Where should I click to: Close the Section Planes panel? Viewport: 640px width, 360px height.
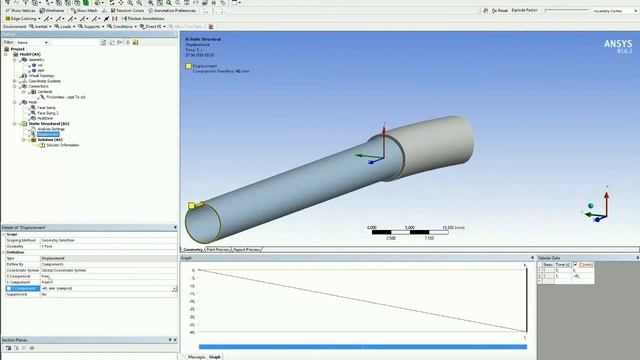[x=175, y=340]
